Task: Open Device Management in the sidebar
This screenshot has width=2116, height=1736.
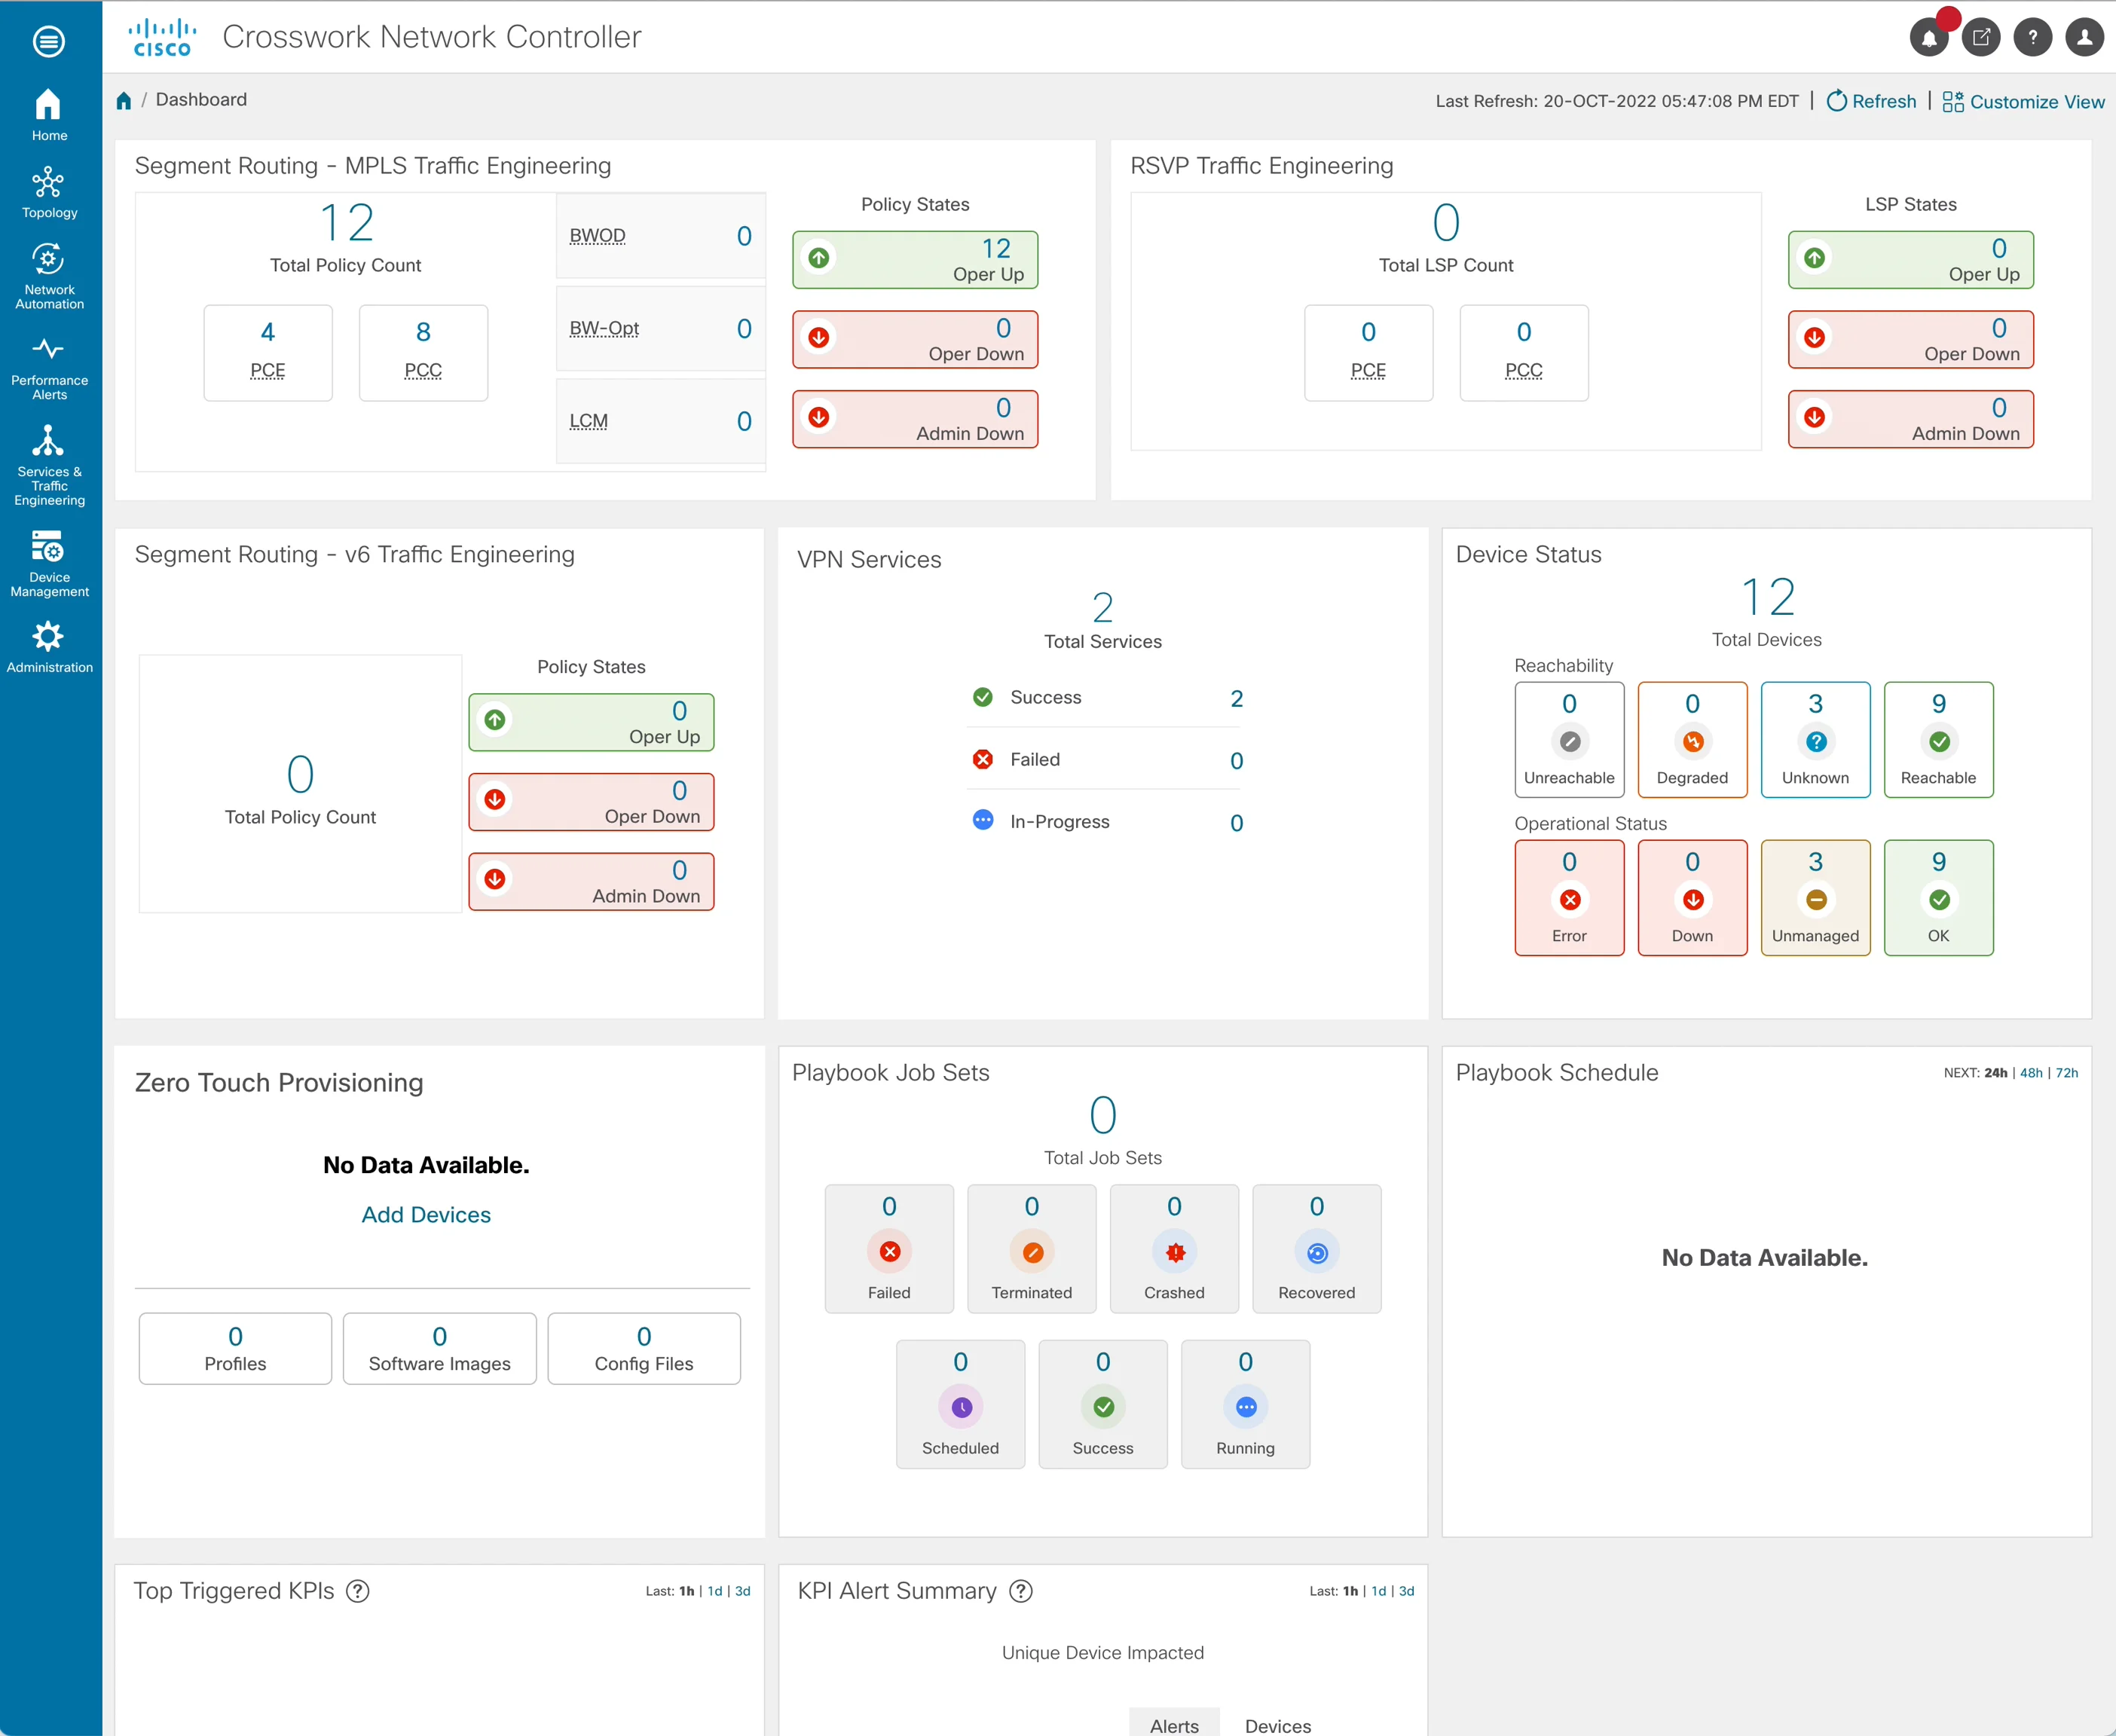Action: (49, 564)
